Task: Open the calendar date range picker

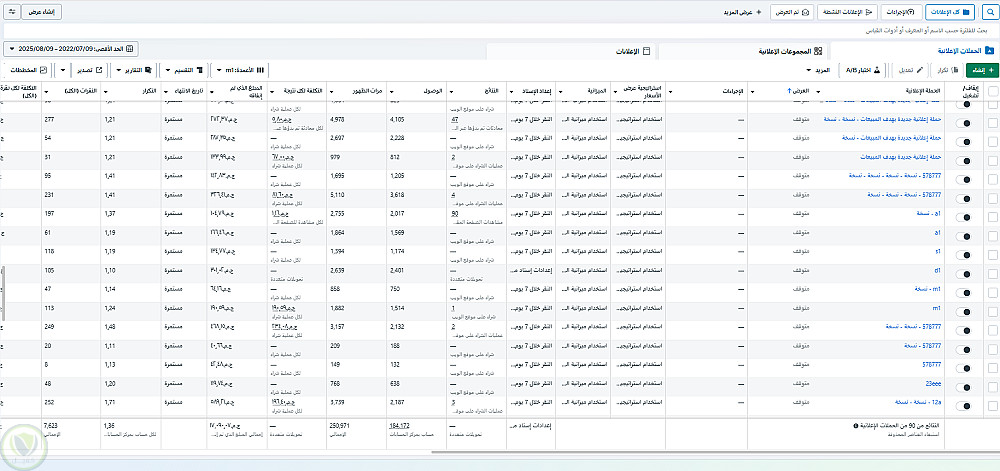Action: (71, 49)
